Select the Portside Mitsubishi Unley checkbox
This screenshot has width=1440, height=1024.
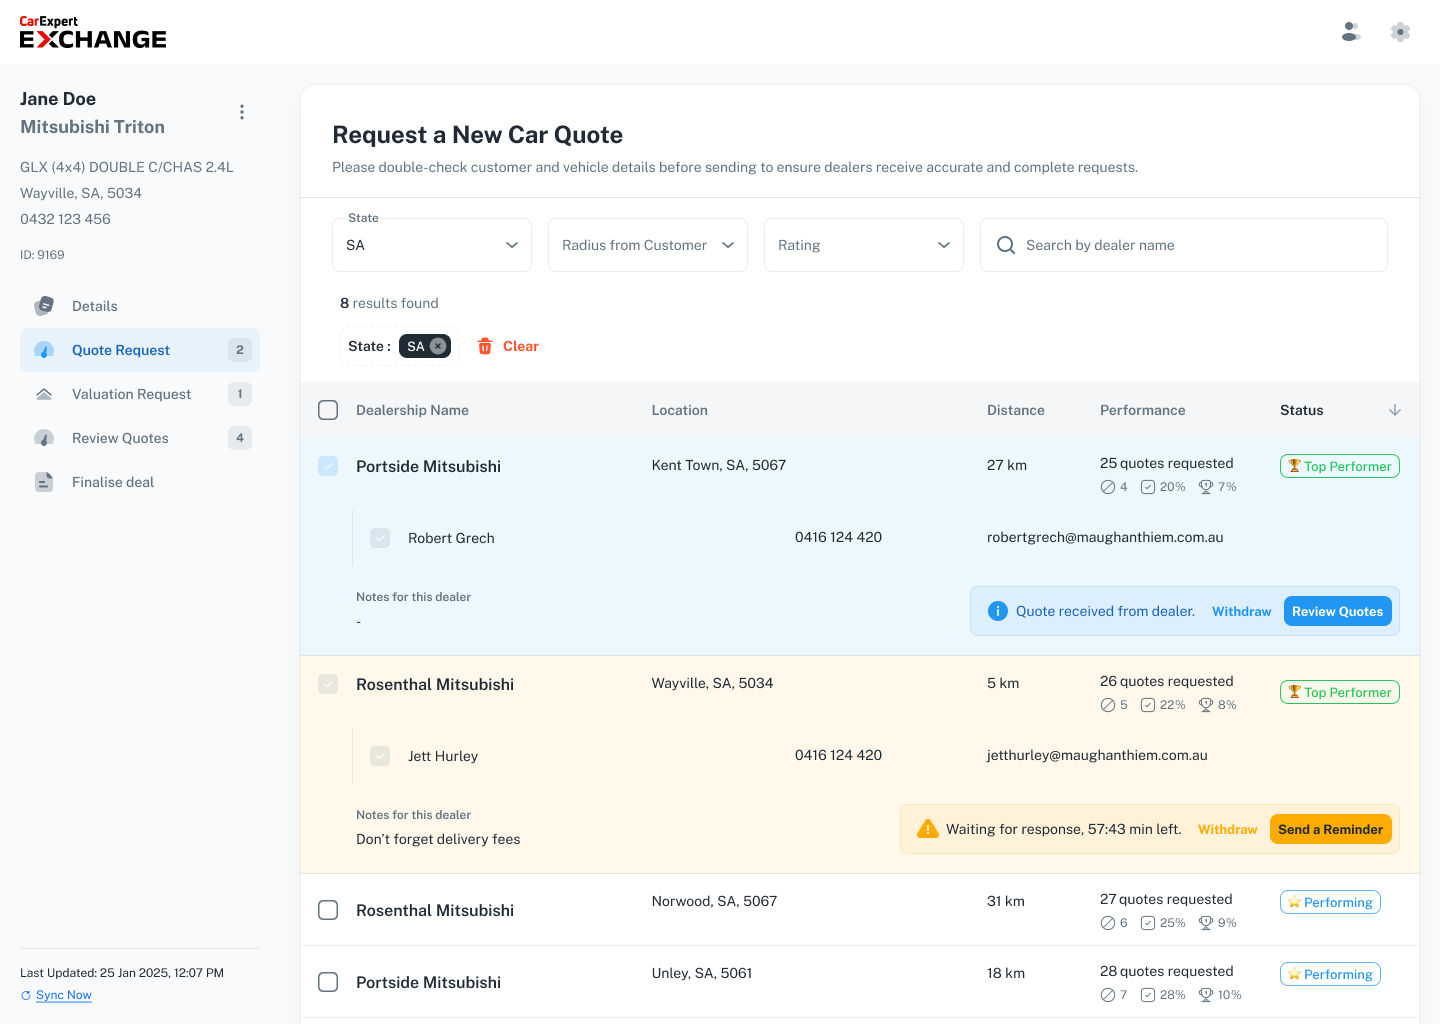pyautogui.click(x=328, y=982)
